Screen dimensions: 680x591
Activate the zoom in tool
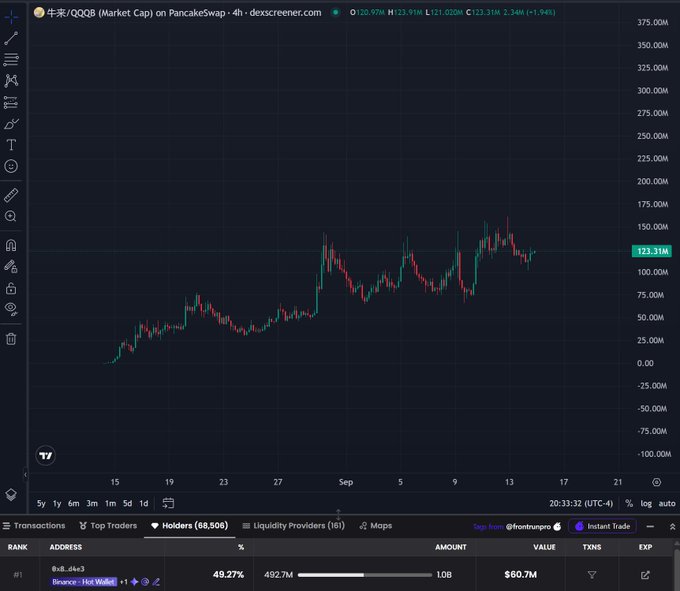click(x=11, y=216)
